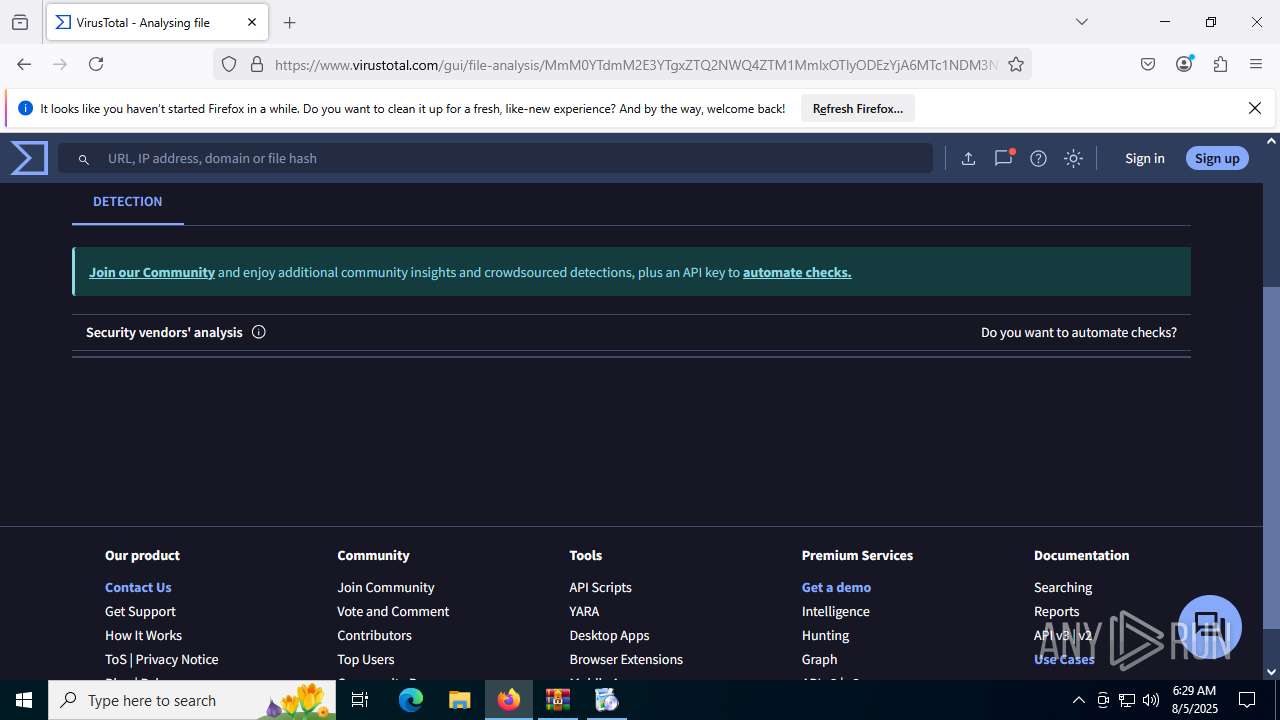Show hidden system tray icons chevron
The width and height of the screenshot is (1280, 720).
pos(1078,700)
